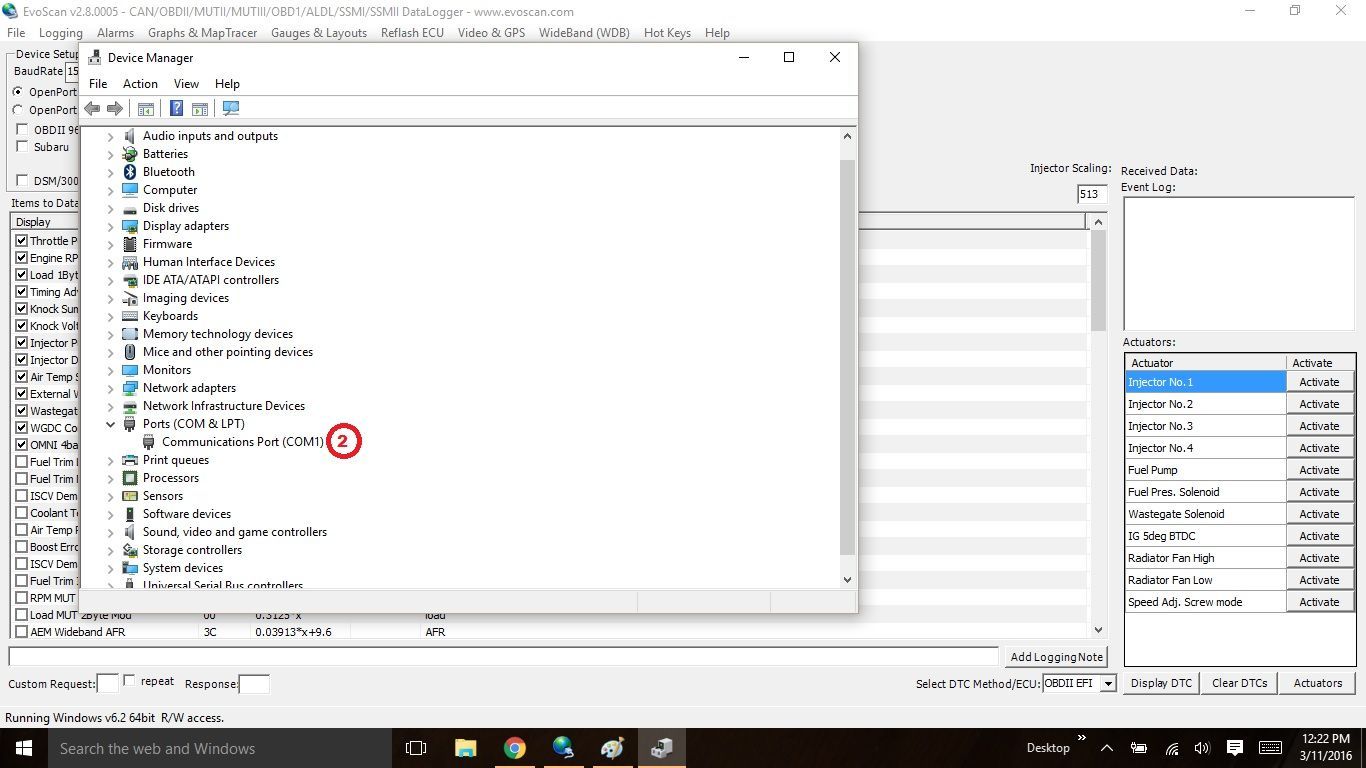Activate the Fuel Pump actuator
Viewport: 1366px width, 768px height.
(x=1319, y=470)
